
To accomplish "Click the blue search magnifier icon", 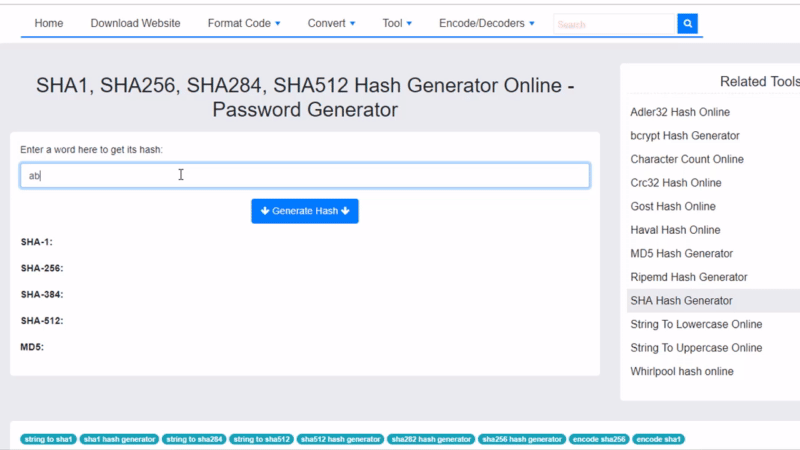I will pos(687,24).
